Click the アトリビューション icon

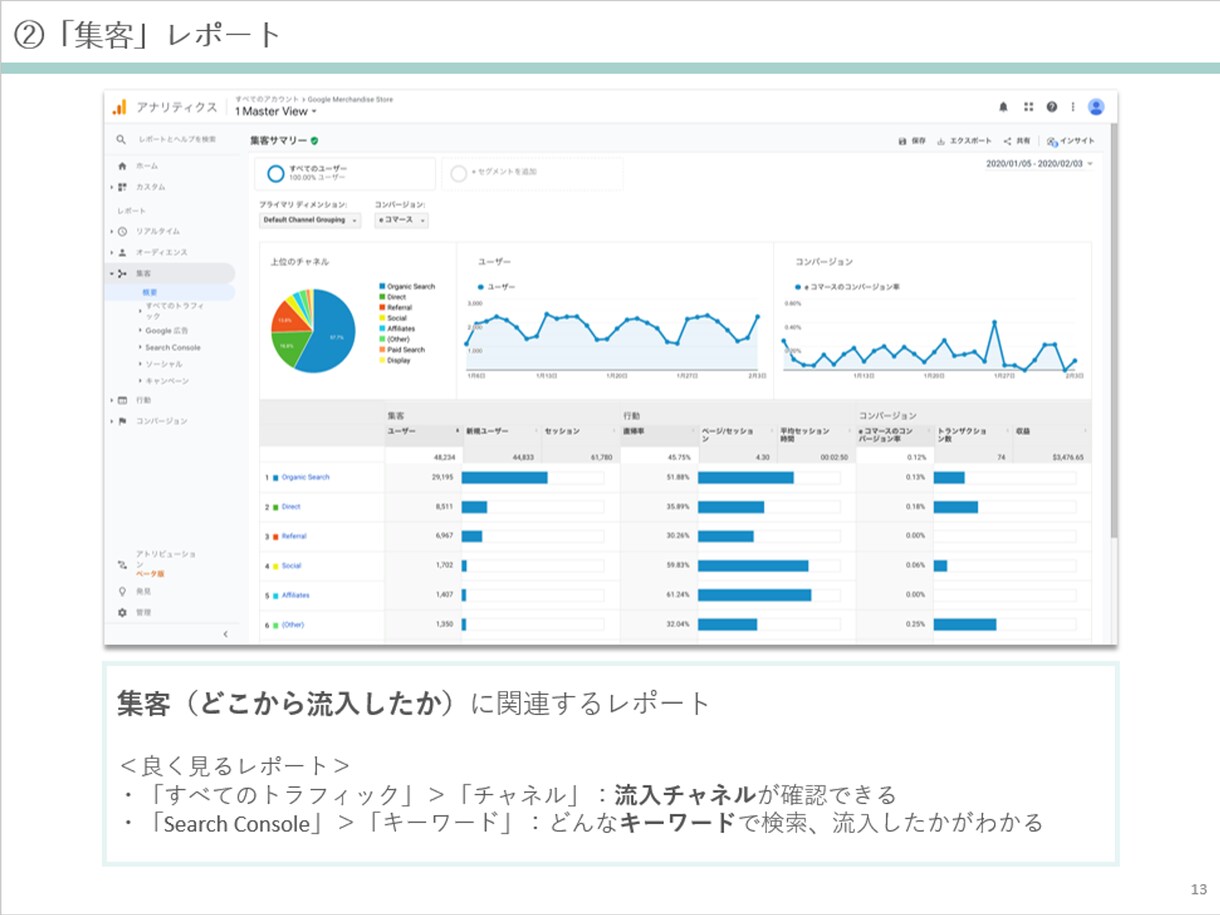tap(122, 564)
